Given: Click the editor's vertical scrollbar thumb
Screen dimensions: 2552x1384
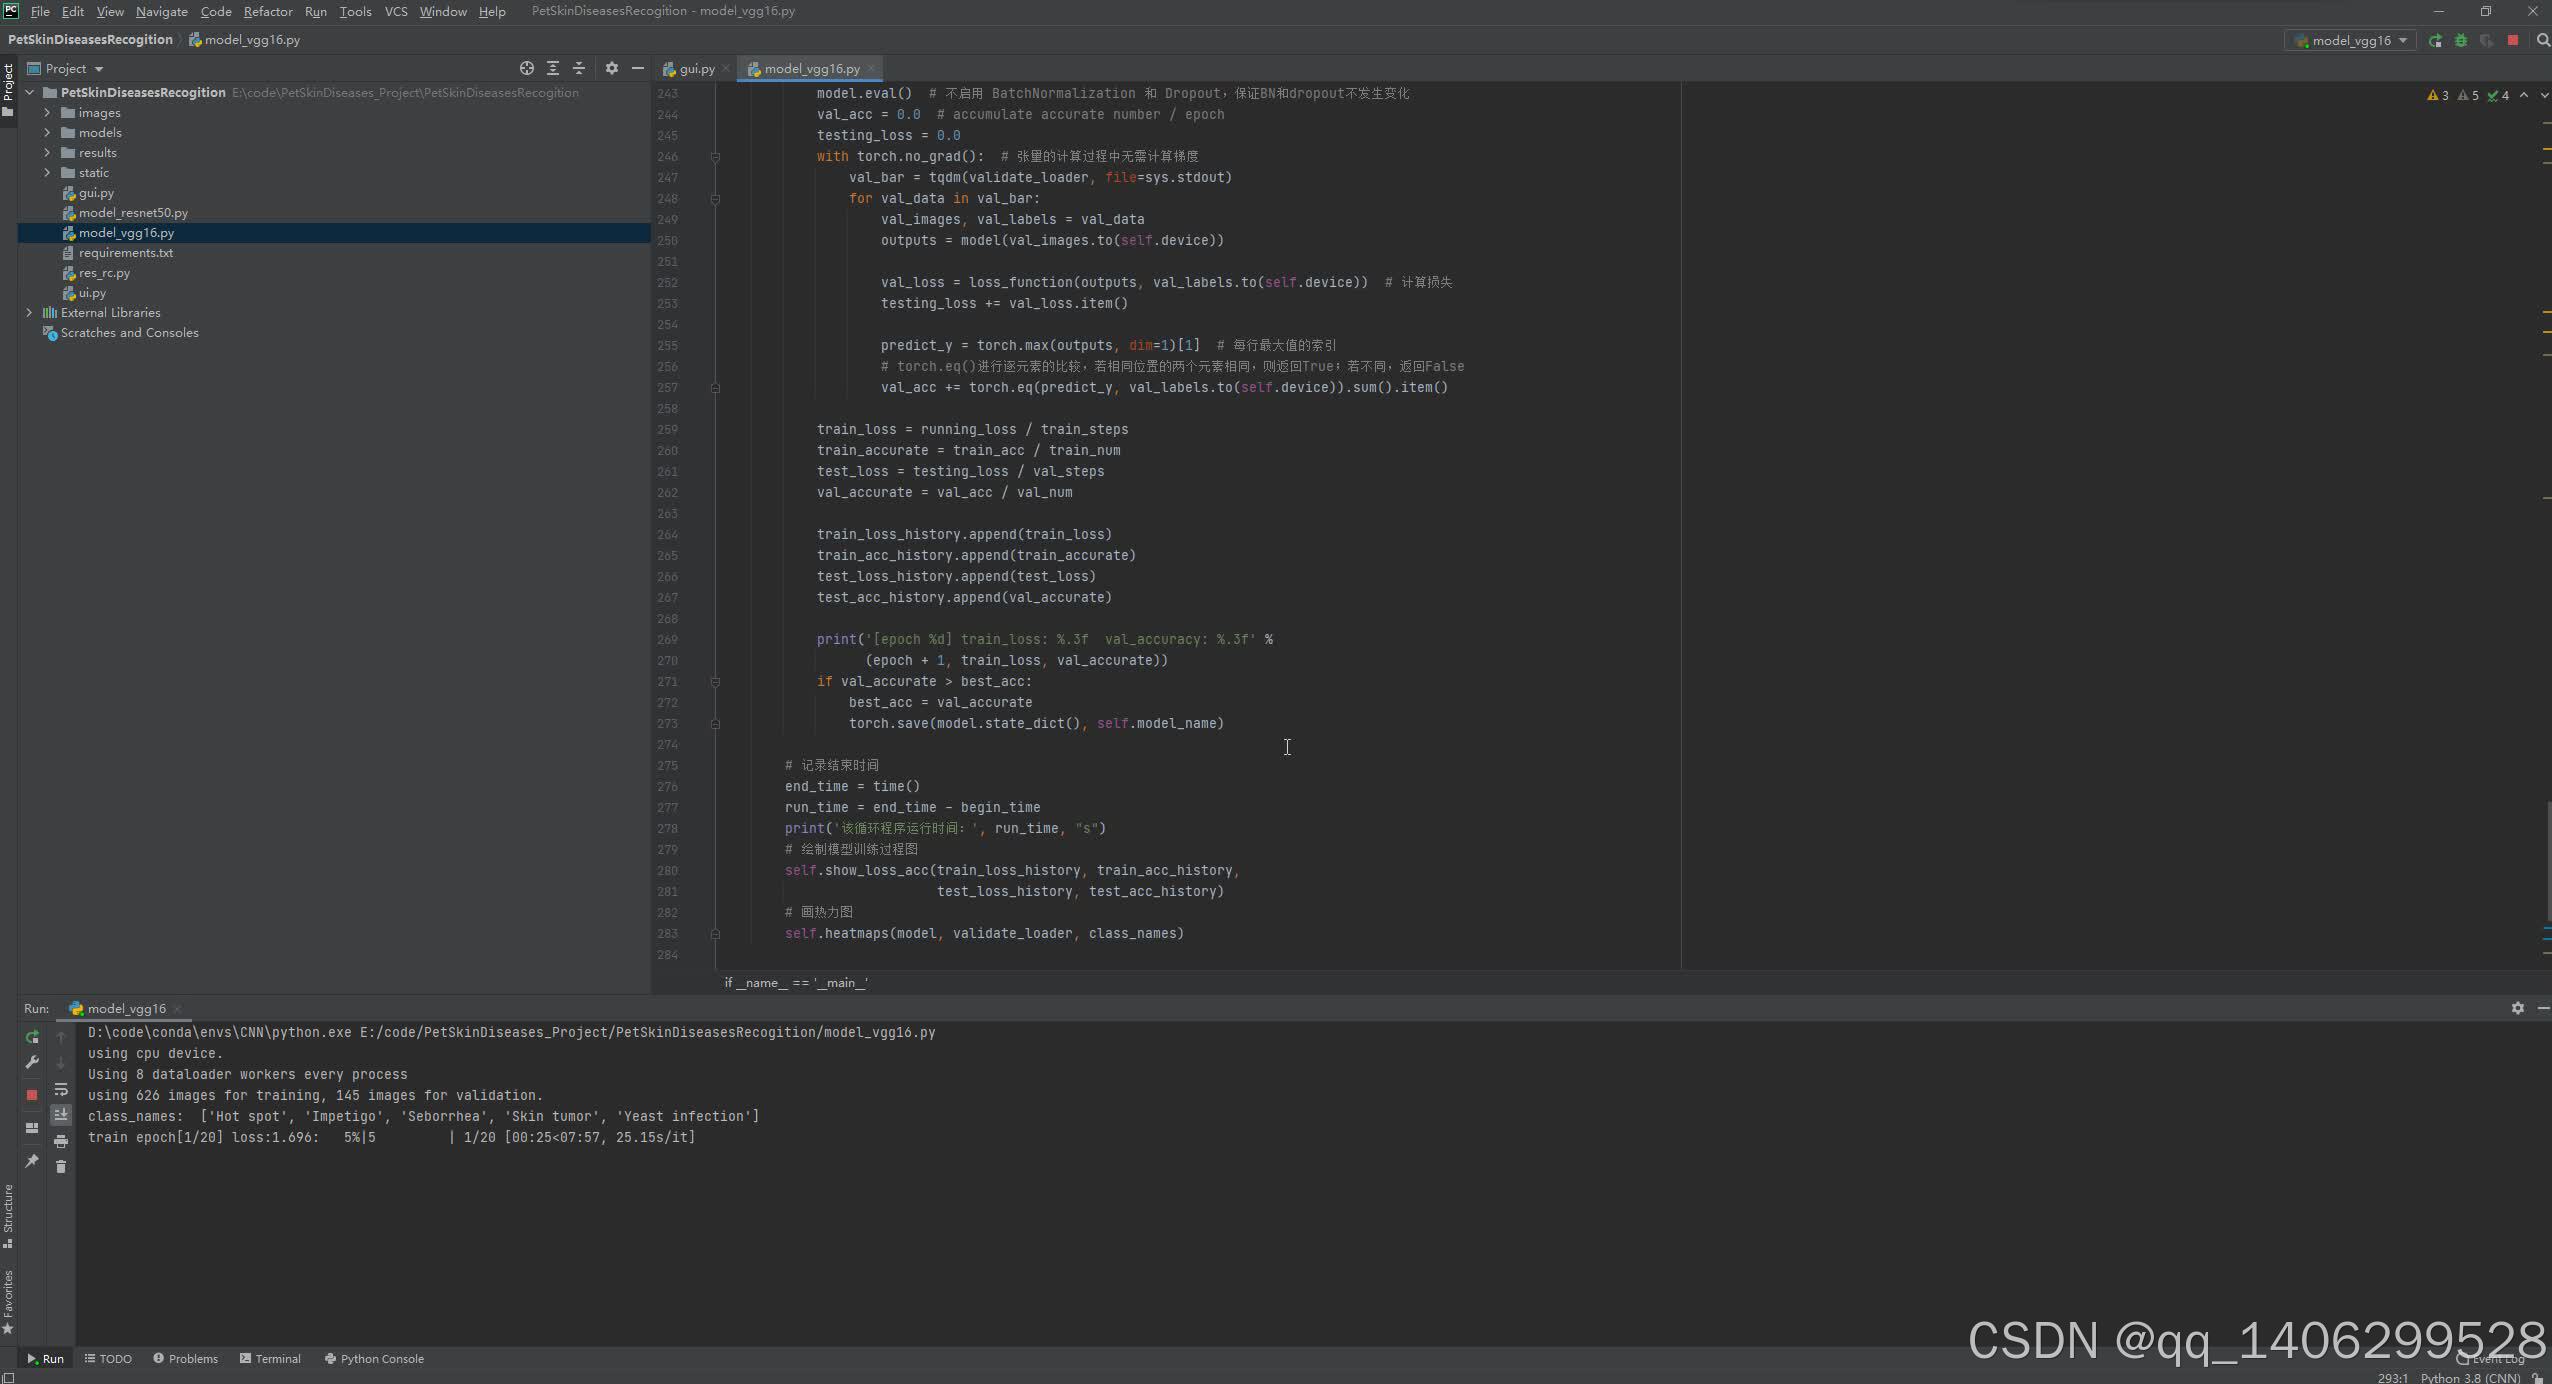Looking at the screenshot, I should tap(2547, 860).
